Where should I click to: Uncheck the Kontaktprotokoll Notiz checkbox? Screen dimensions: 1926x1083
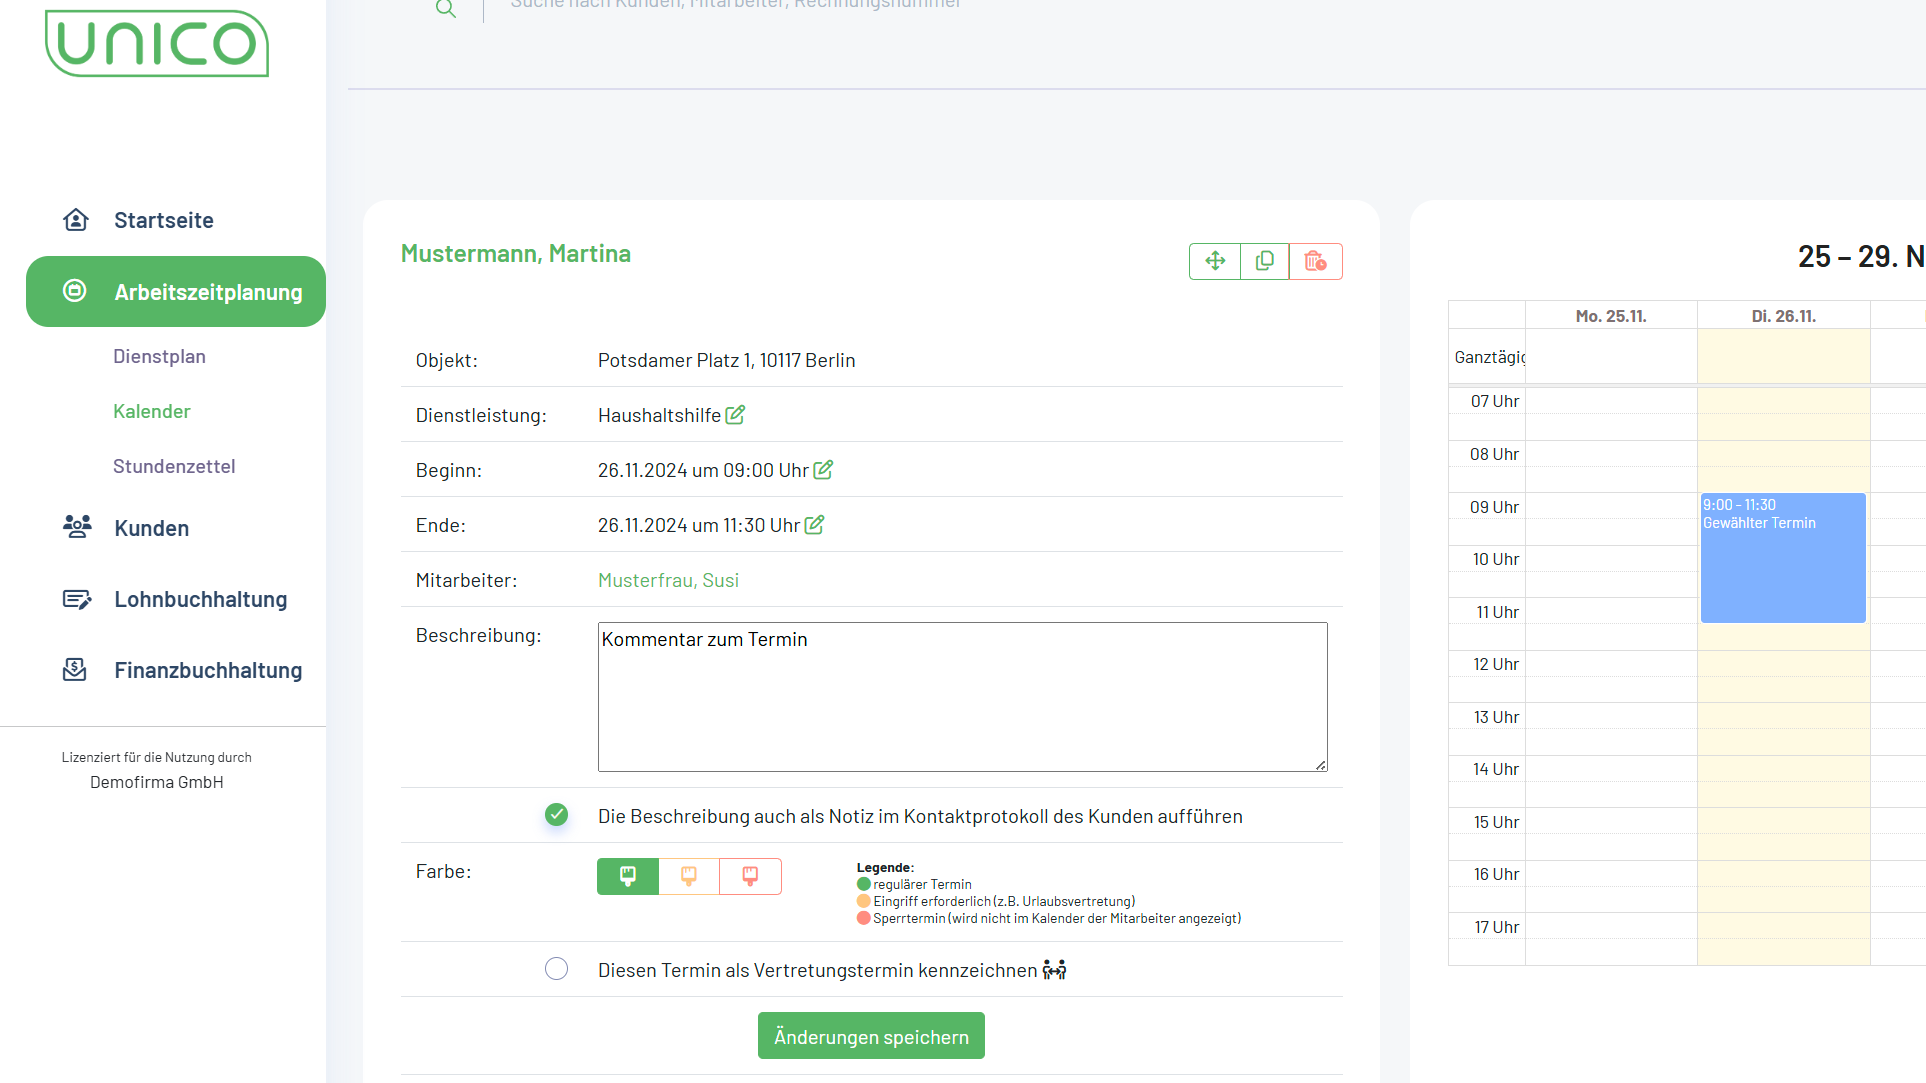[557, 815]
